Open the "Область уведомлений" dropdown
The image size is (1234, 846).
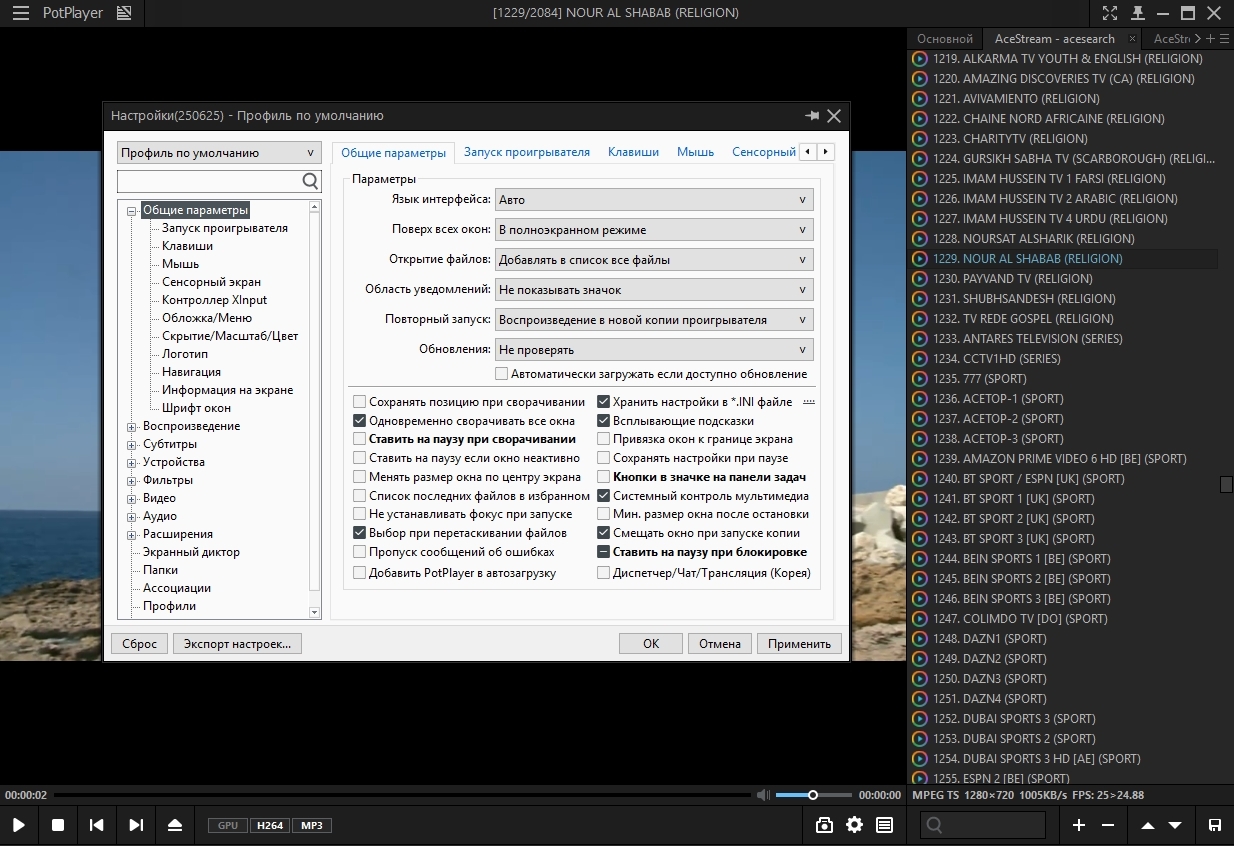pos(654,290)
